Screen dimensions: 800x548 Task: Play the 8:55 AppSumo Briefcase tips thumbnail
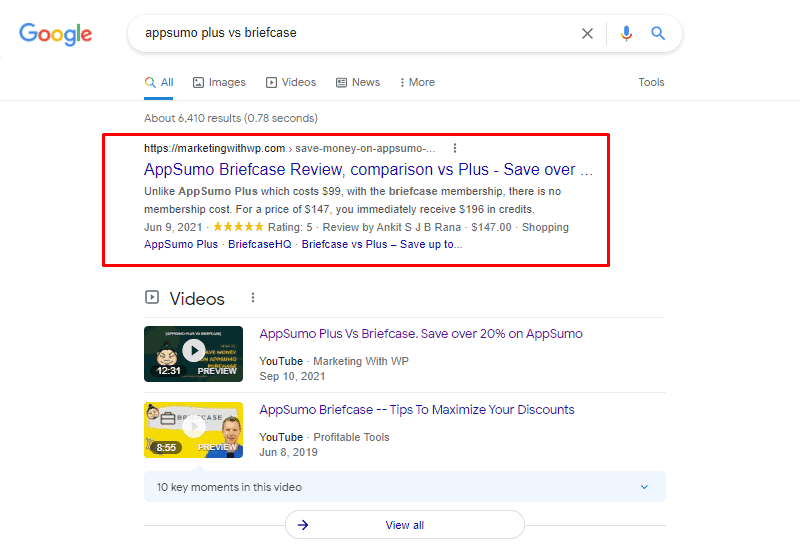tap(193, 430)
